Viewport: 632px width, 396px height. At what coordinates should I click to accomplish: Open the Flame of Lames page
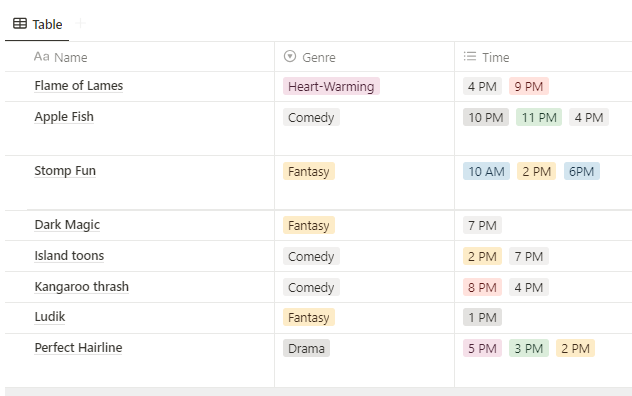[x=79, y=86]
